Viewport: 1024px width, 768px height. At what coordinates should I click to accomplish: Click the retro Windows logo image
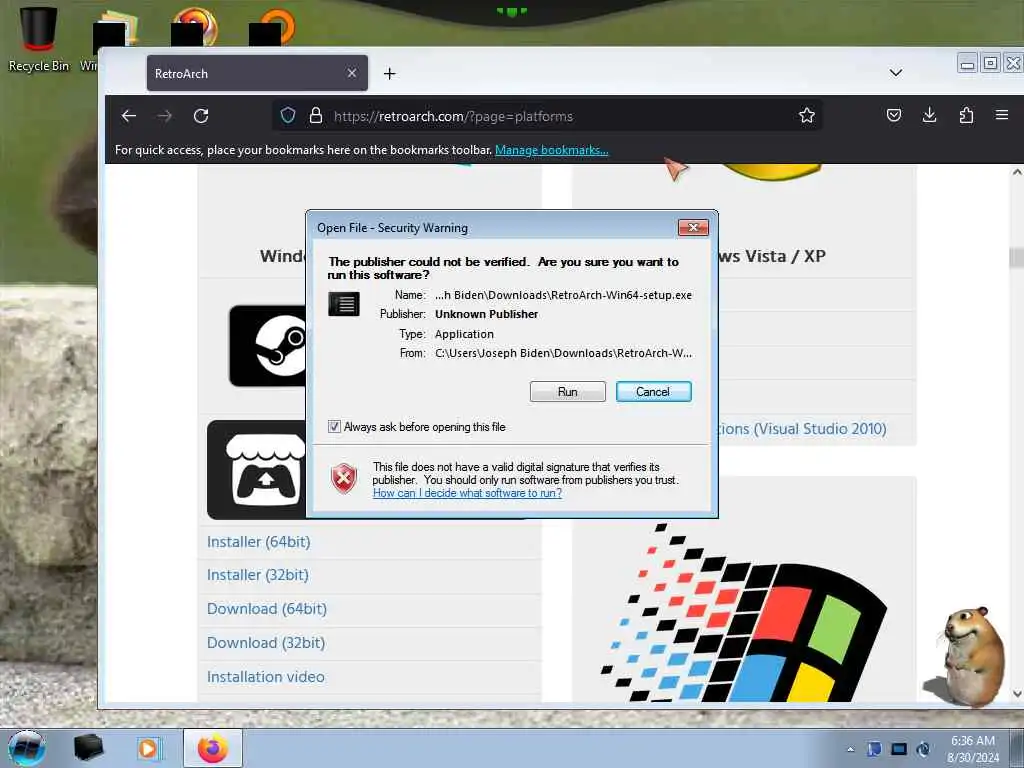[x=743, y=612]
